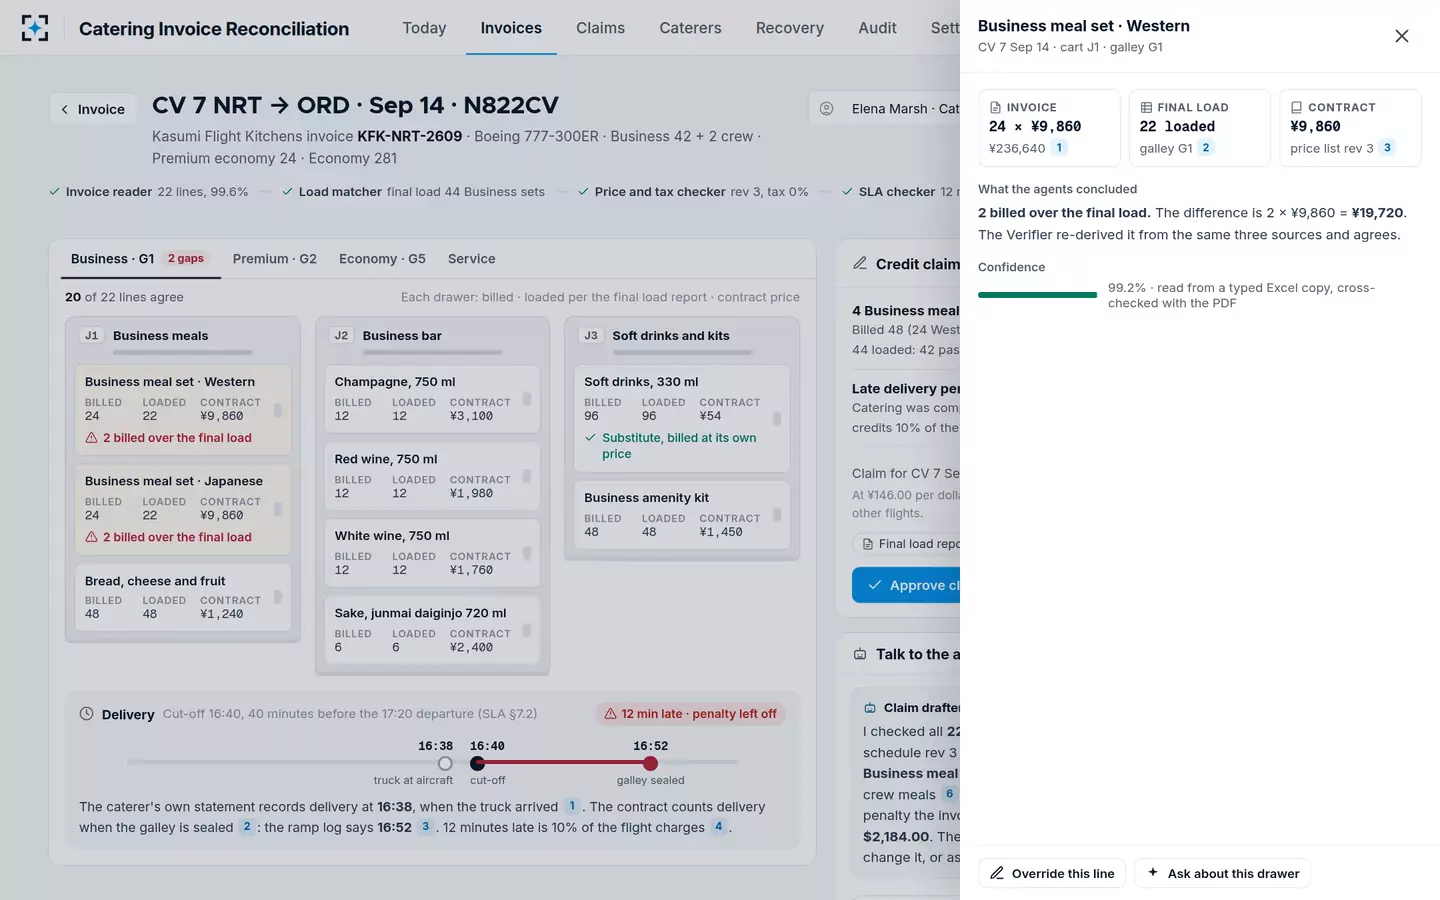Screen dimensions: 1440x900
Task: Click Override this line button
Action: (1052, 873)
